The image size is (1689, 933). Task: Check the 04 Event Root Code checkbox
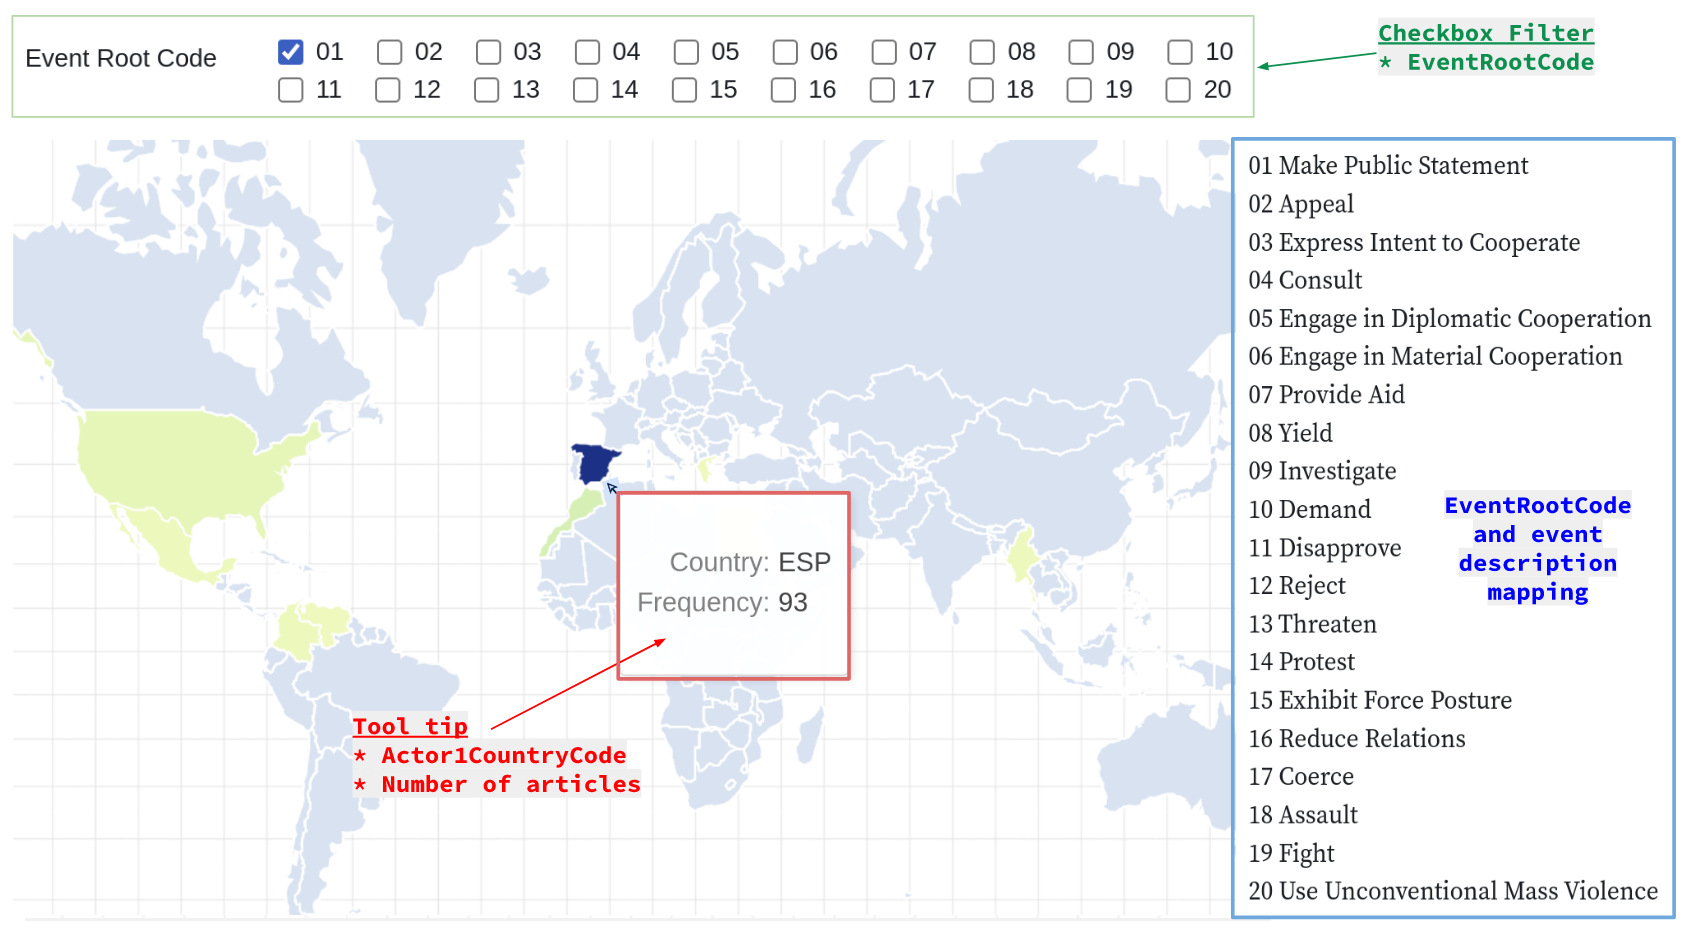coord(587,52)
